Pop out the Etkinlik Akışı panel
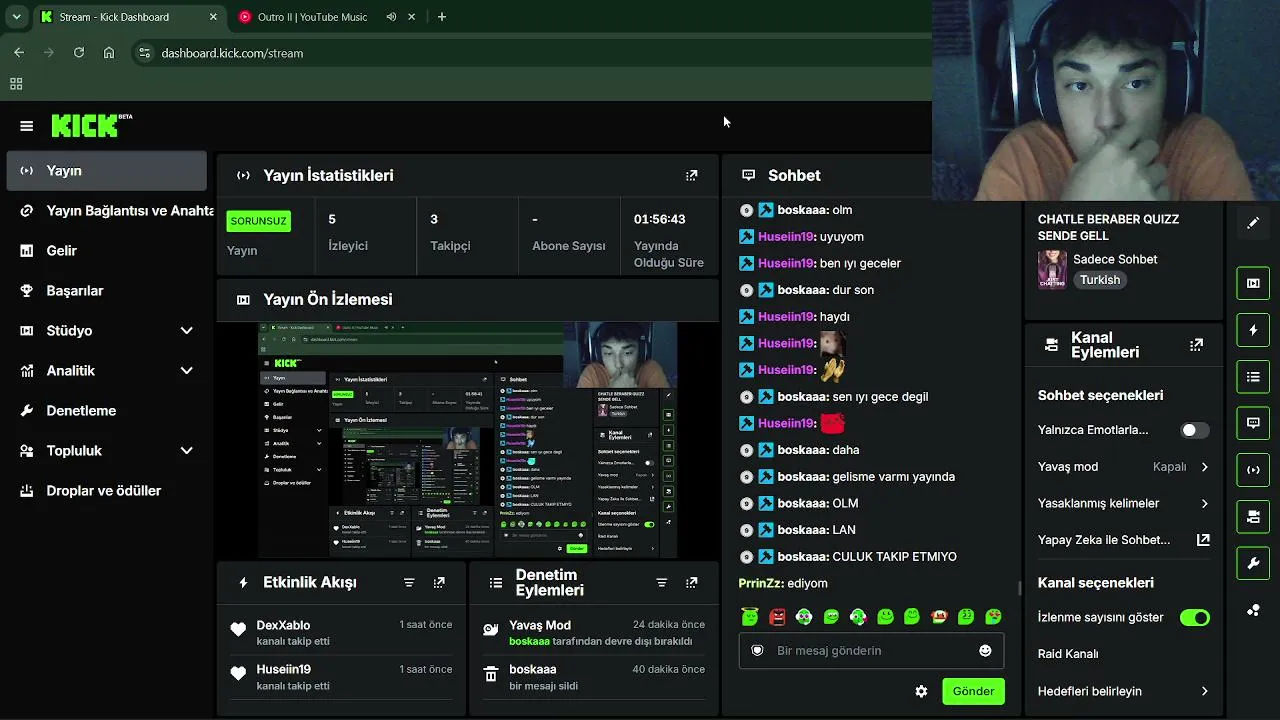 (439, 582)
